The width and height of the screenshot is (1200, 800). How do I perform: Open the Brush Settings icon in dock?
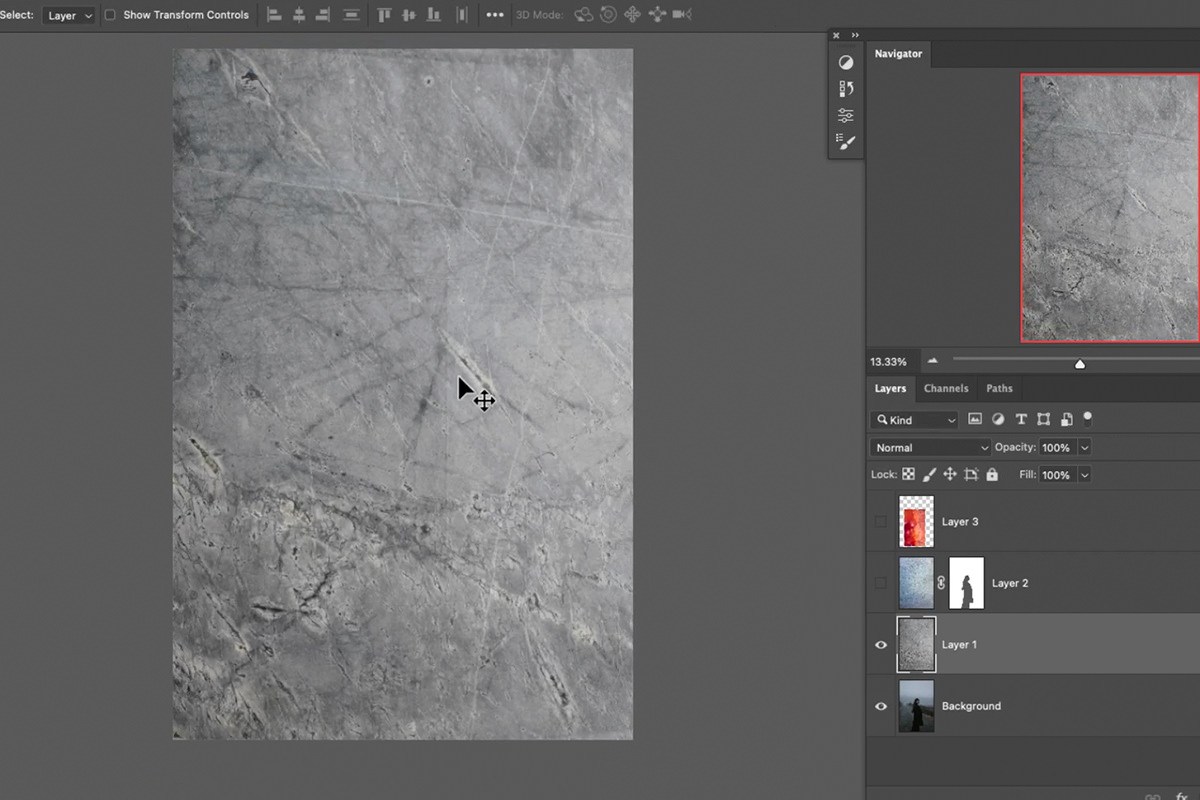click(x=846, y=142)
